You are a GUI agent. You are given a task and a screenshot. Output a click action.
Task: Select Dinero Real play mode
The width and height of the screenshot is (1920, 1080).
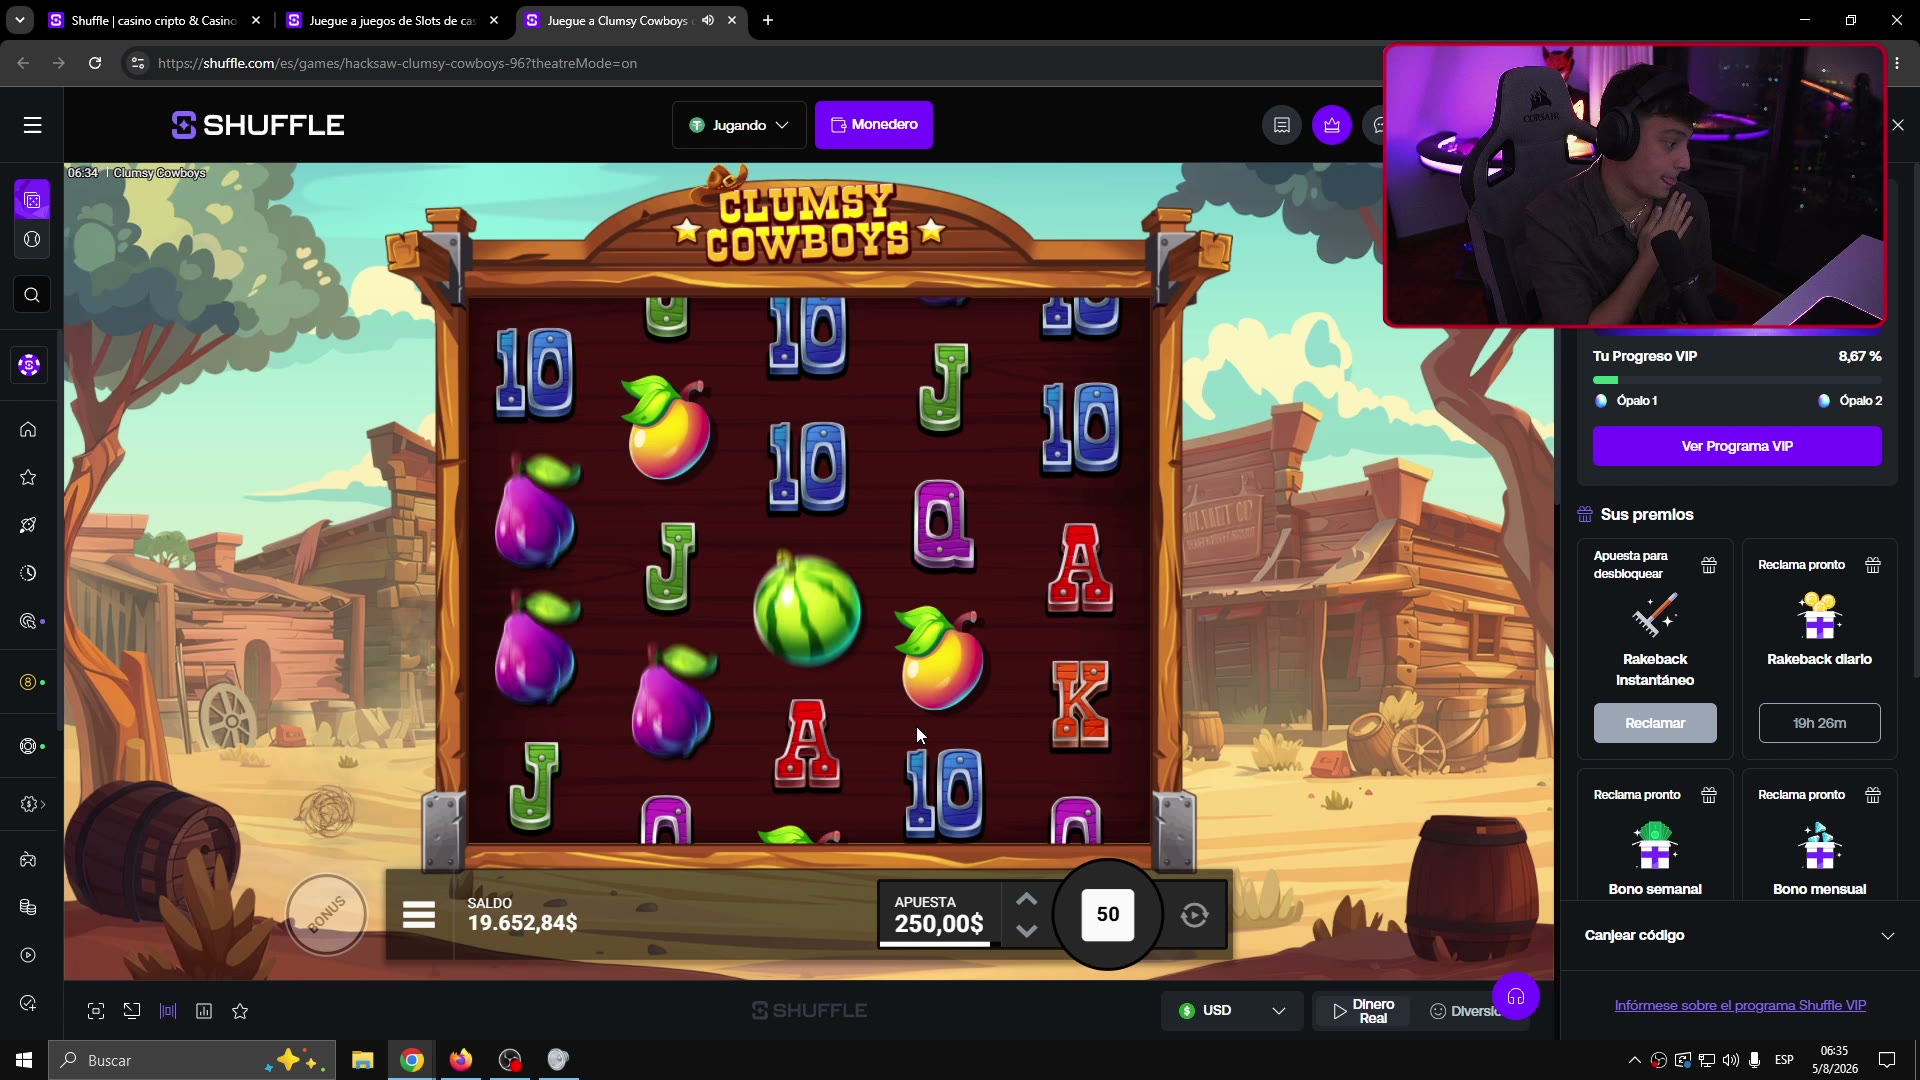coord(1362,1011)
